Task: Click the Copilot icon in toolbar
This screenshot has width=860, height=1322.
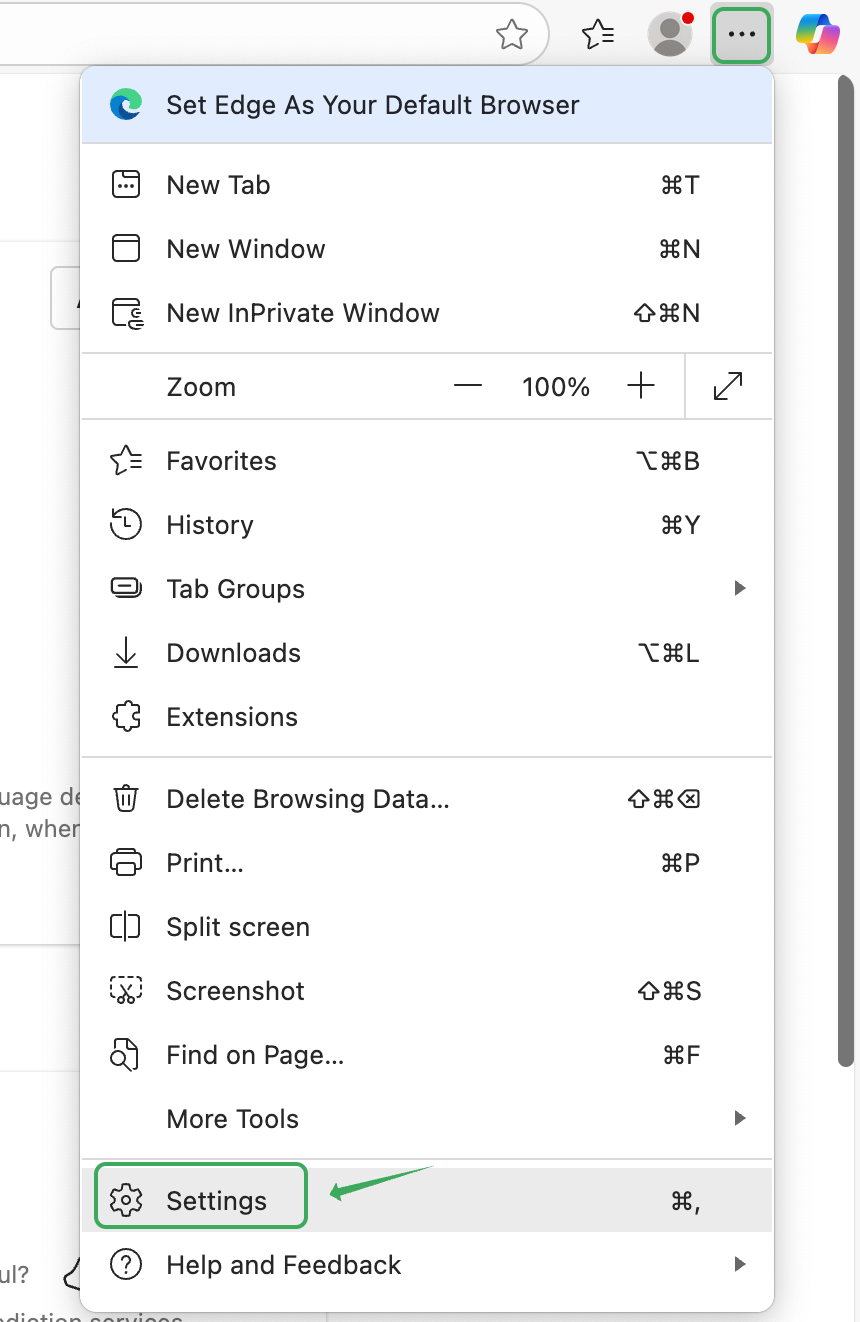Action: pyautogui.click(x=817, y=35)
